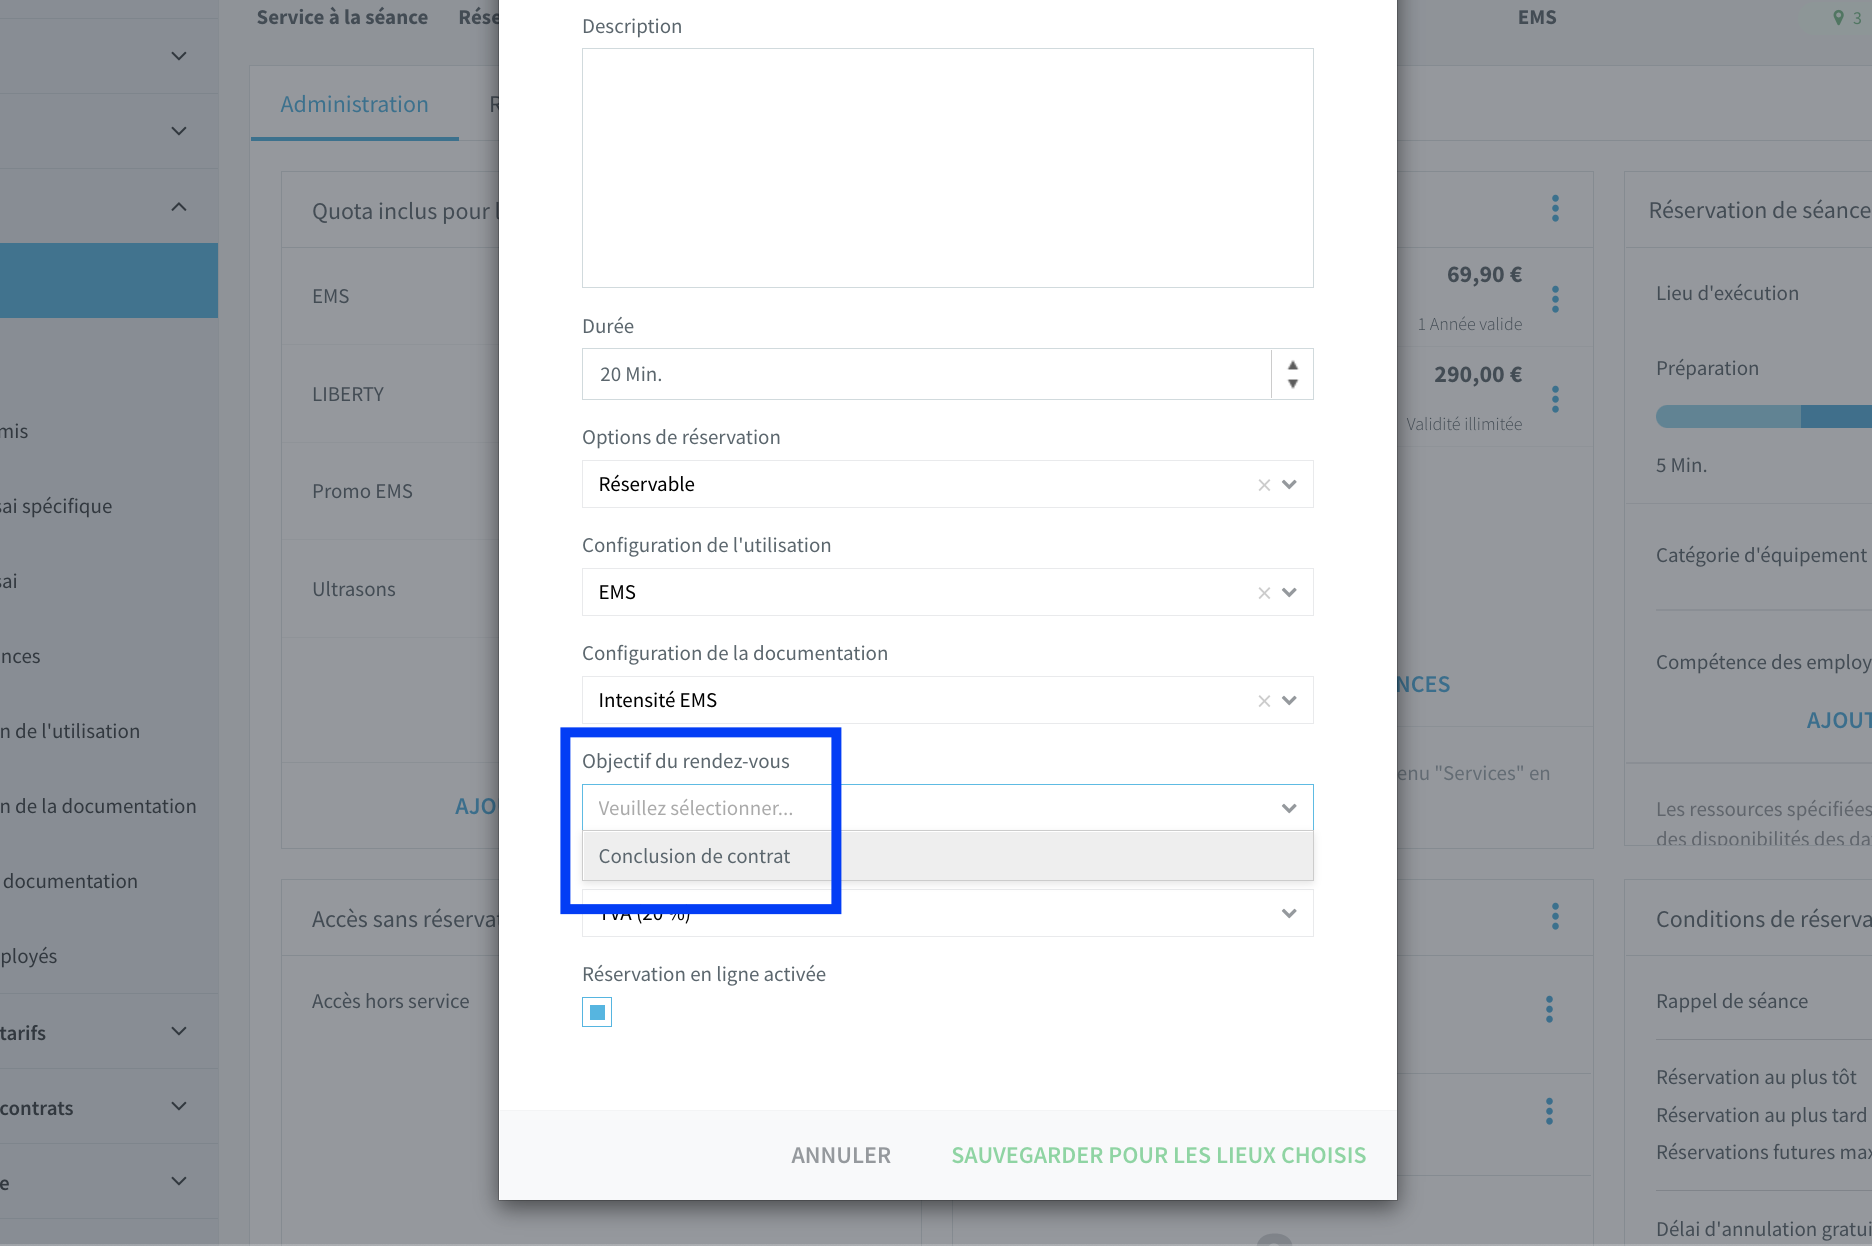Click Rappel de séance in Conditions panel
This screenshot has width=1872, height=1246.
1732,1001
